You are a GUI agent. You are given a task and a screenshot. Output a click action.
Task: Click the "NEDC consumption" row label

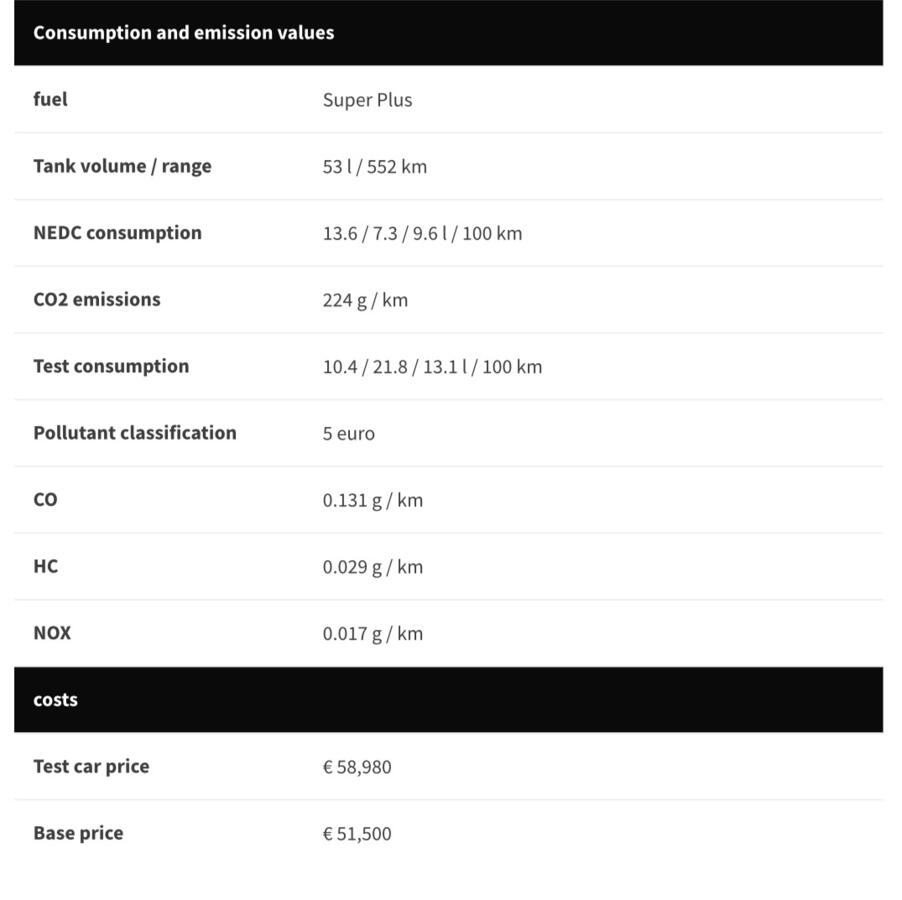tap(117, 233)
